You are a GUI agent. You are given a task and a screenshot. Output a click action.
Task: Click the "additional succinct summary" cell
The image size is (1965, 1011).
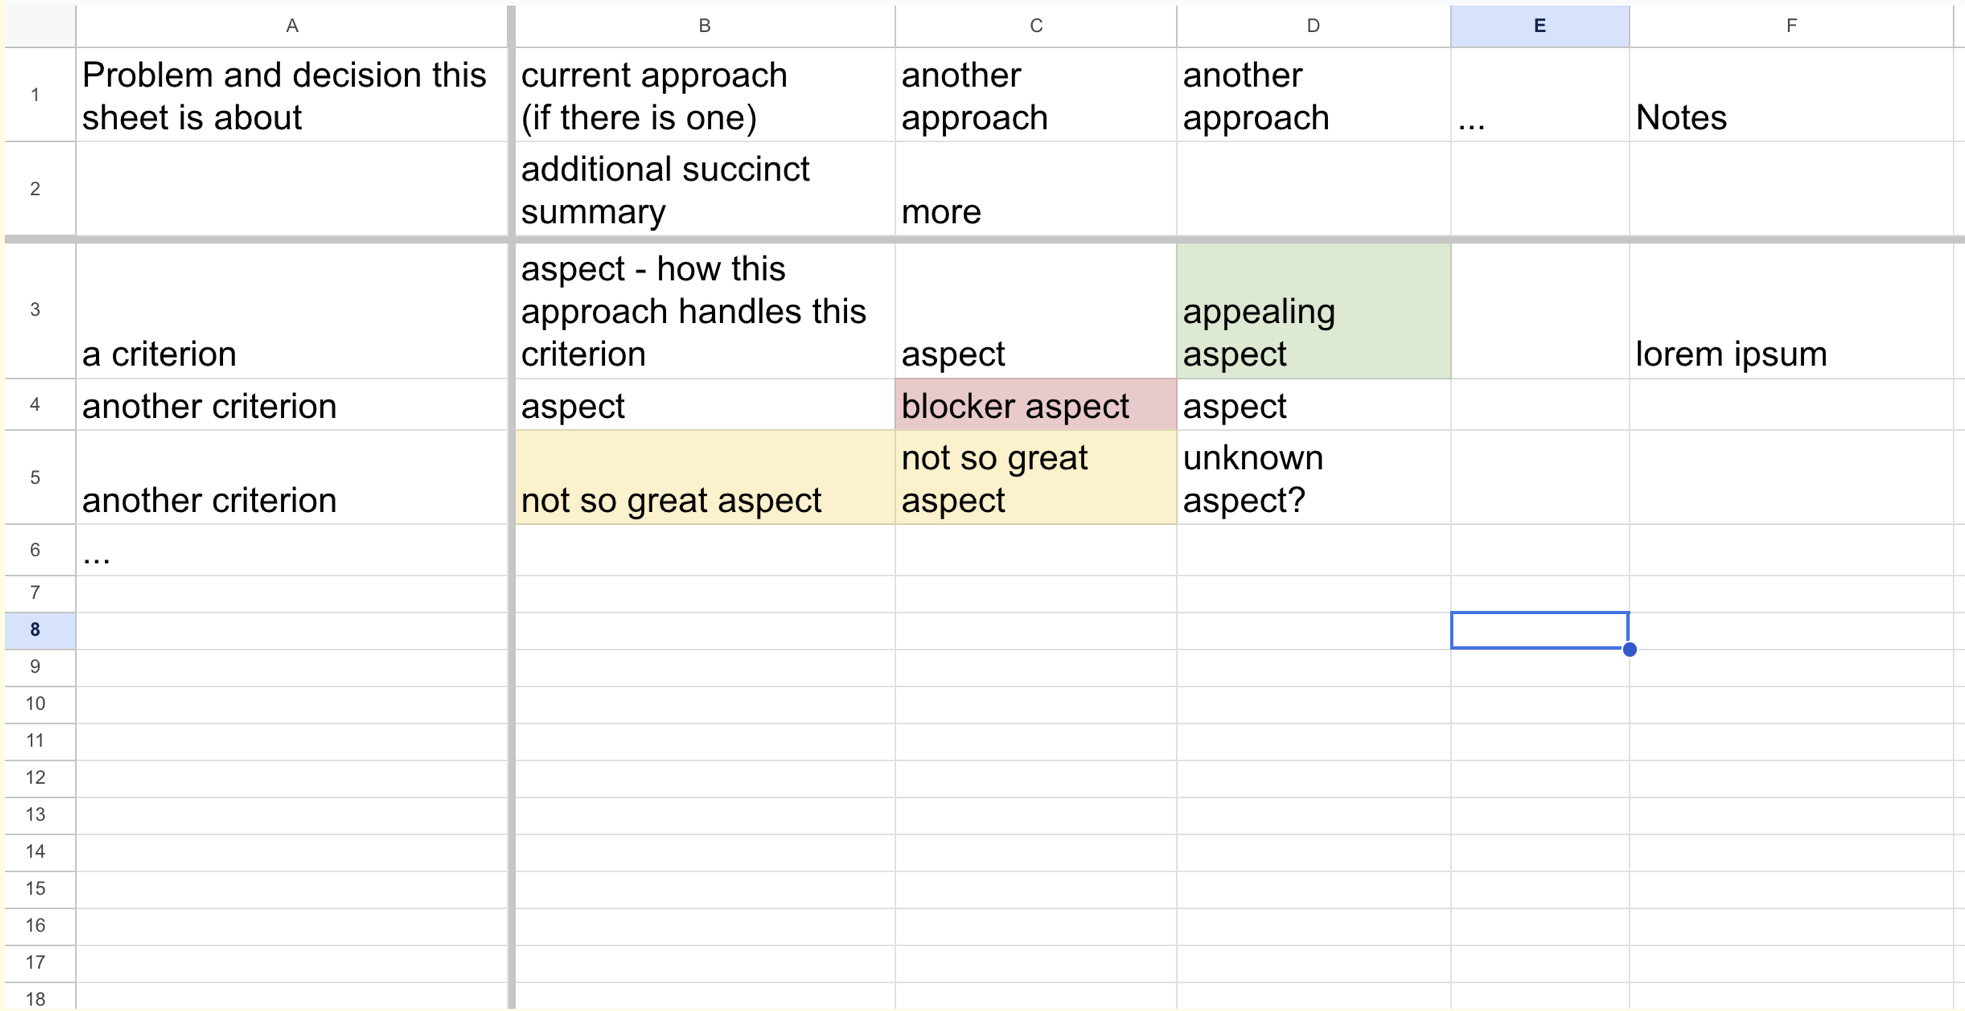[x=704, y=190]
